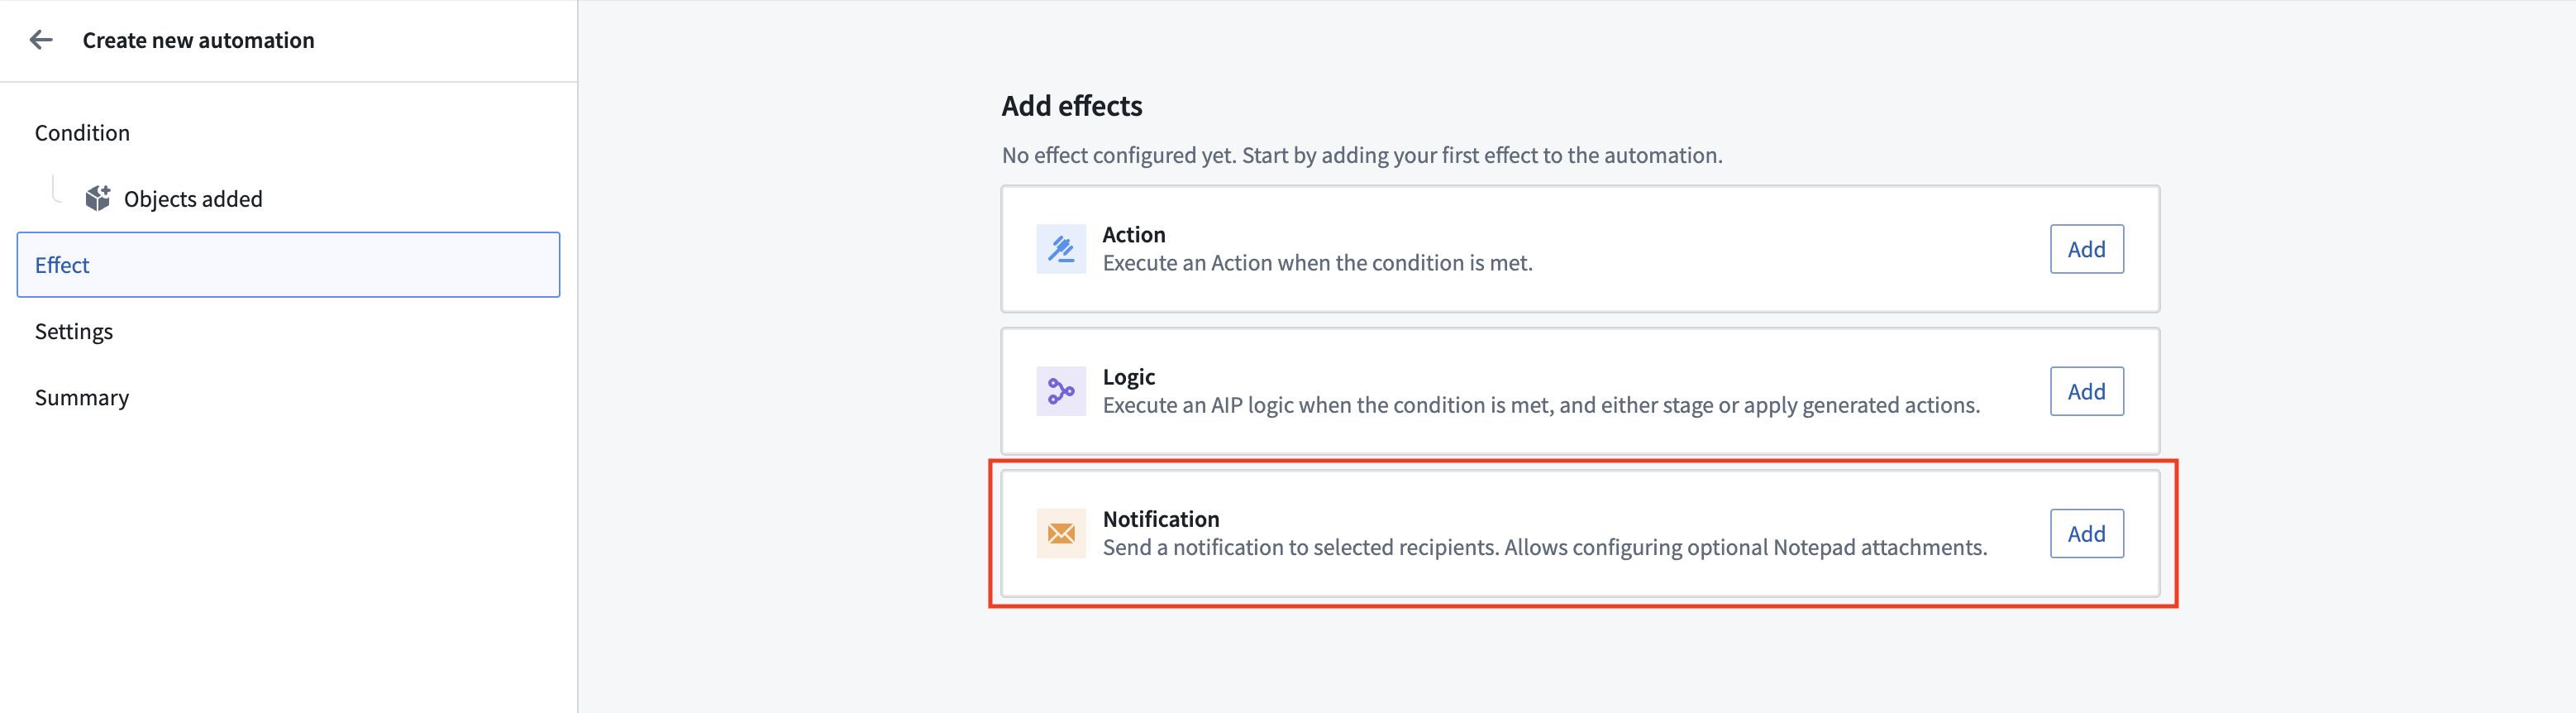Go to the Summary step

82,397
